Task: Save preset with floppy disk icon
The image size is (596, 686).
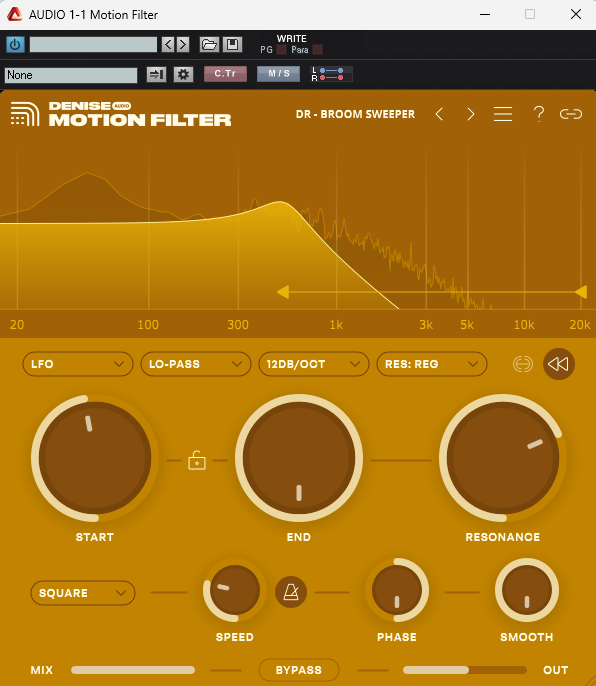Action: pyautogui.click(x=232, y=45)
